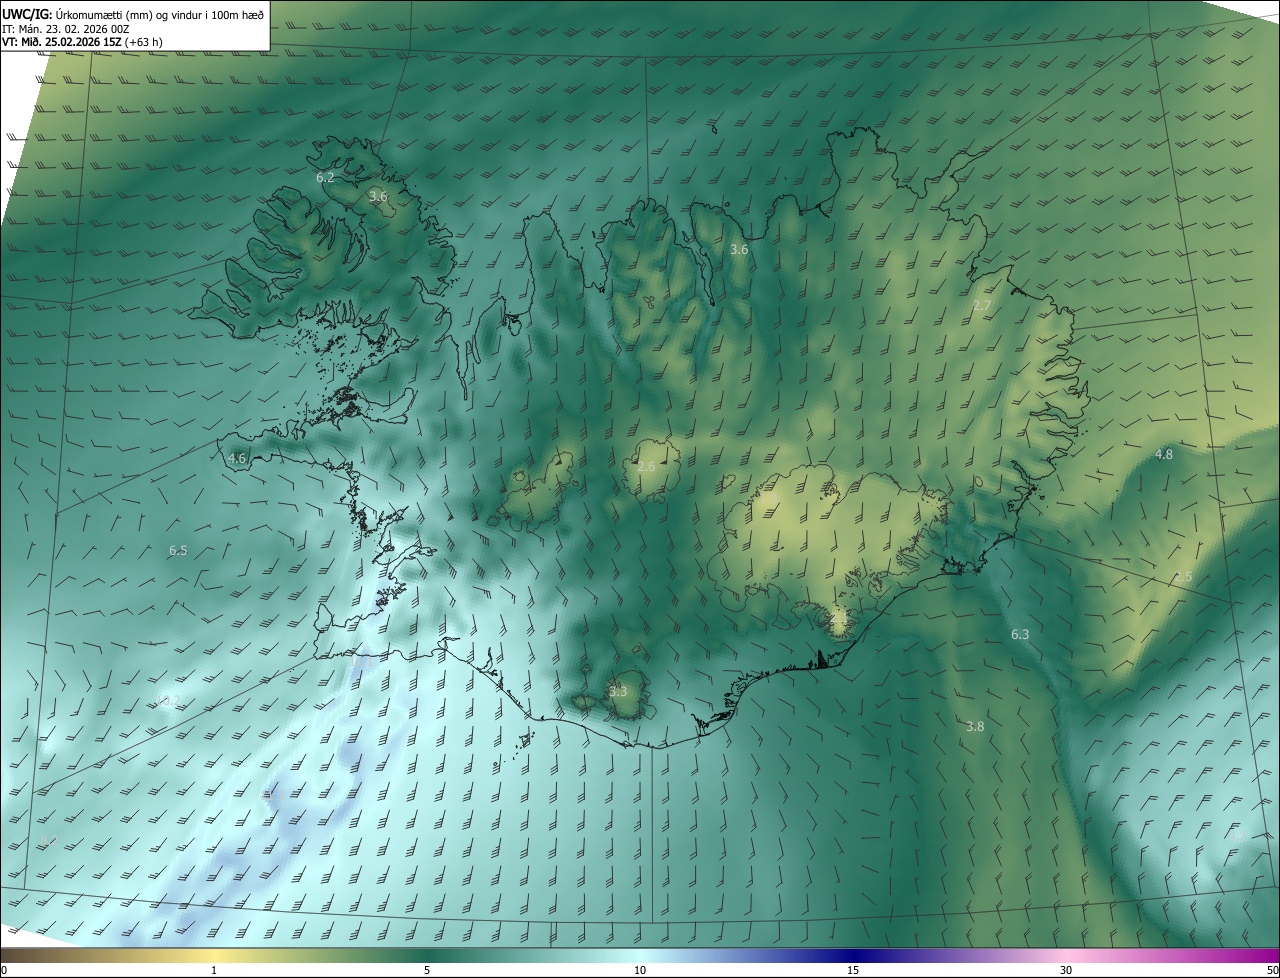Viewport: 1280px width, 978px height.
Task: Click the 6.5 value label on the map
Action: coord(178,550)
